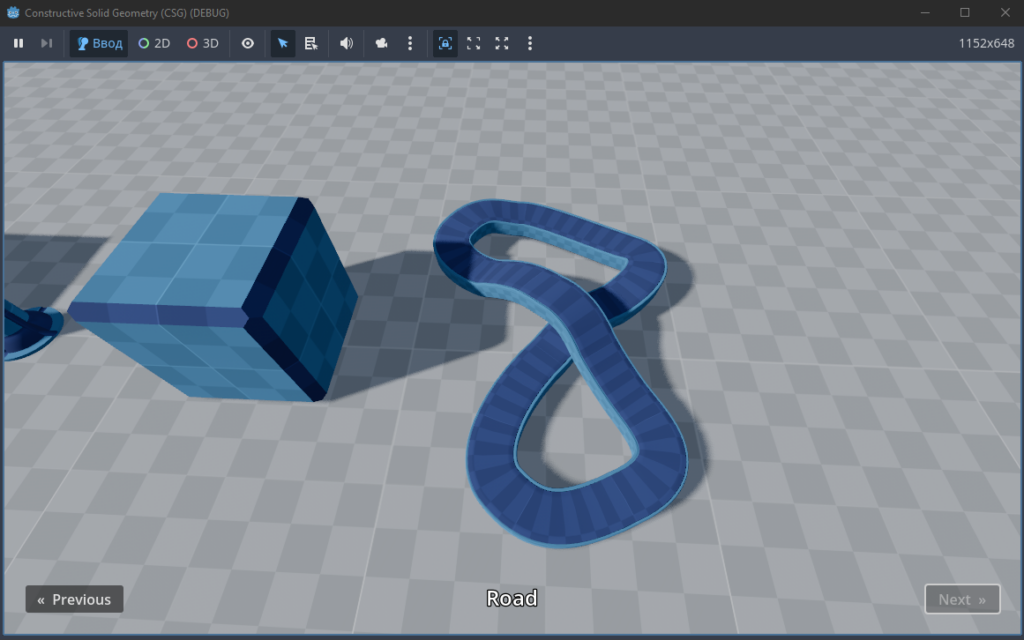The width and height of the screenshot is (1024, 640).
Task: Click the expand icon with four outward arrows
Action: point(502,43)
